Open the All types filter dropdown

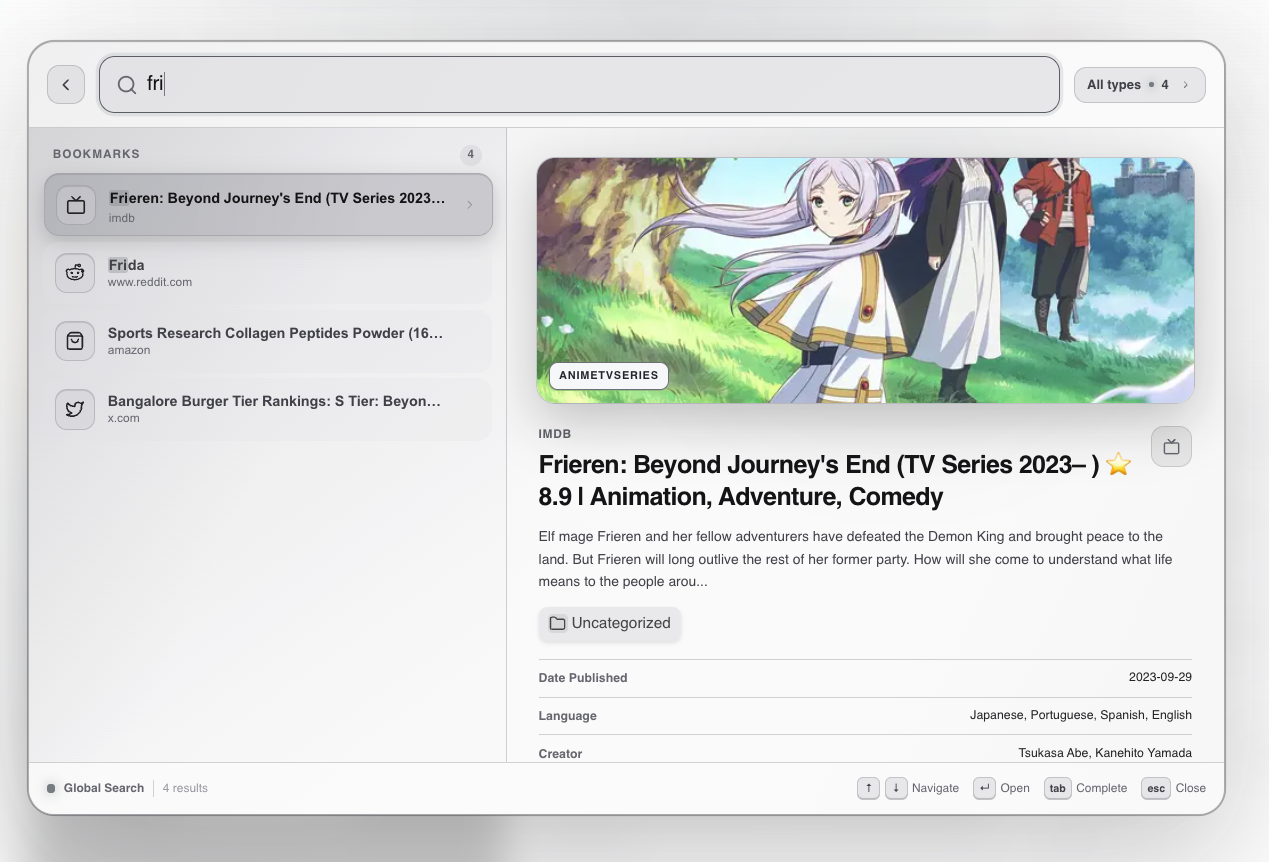1140,85
